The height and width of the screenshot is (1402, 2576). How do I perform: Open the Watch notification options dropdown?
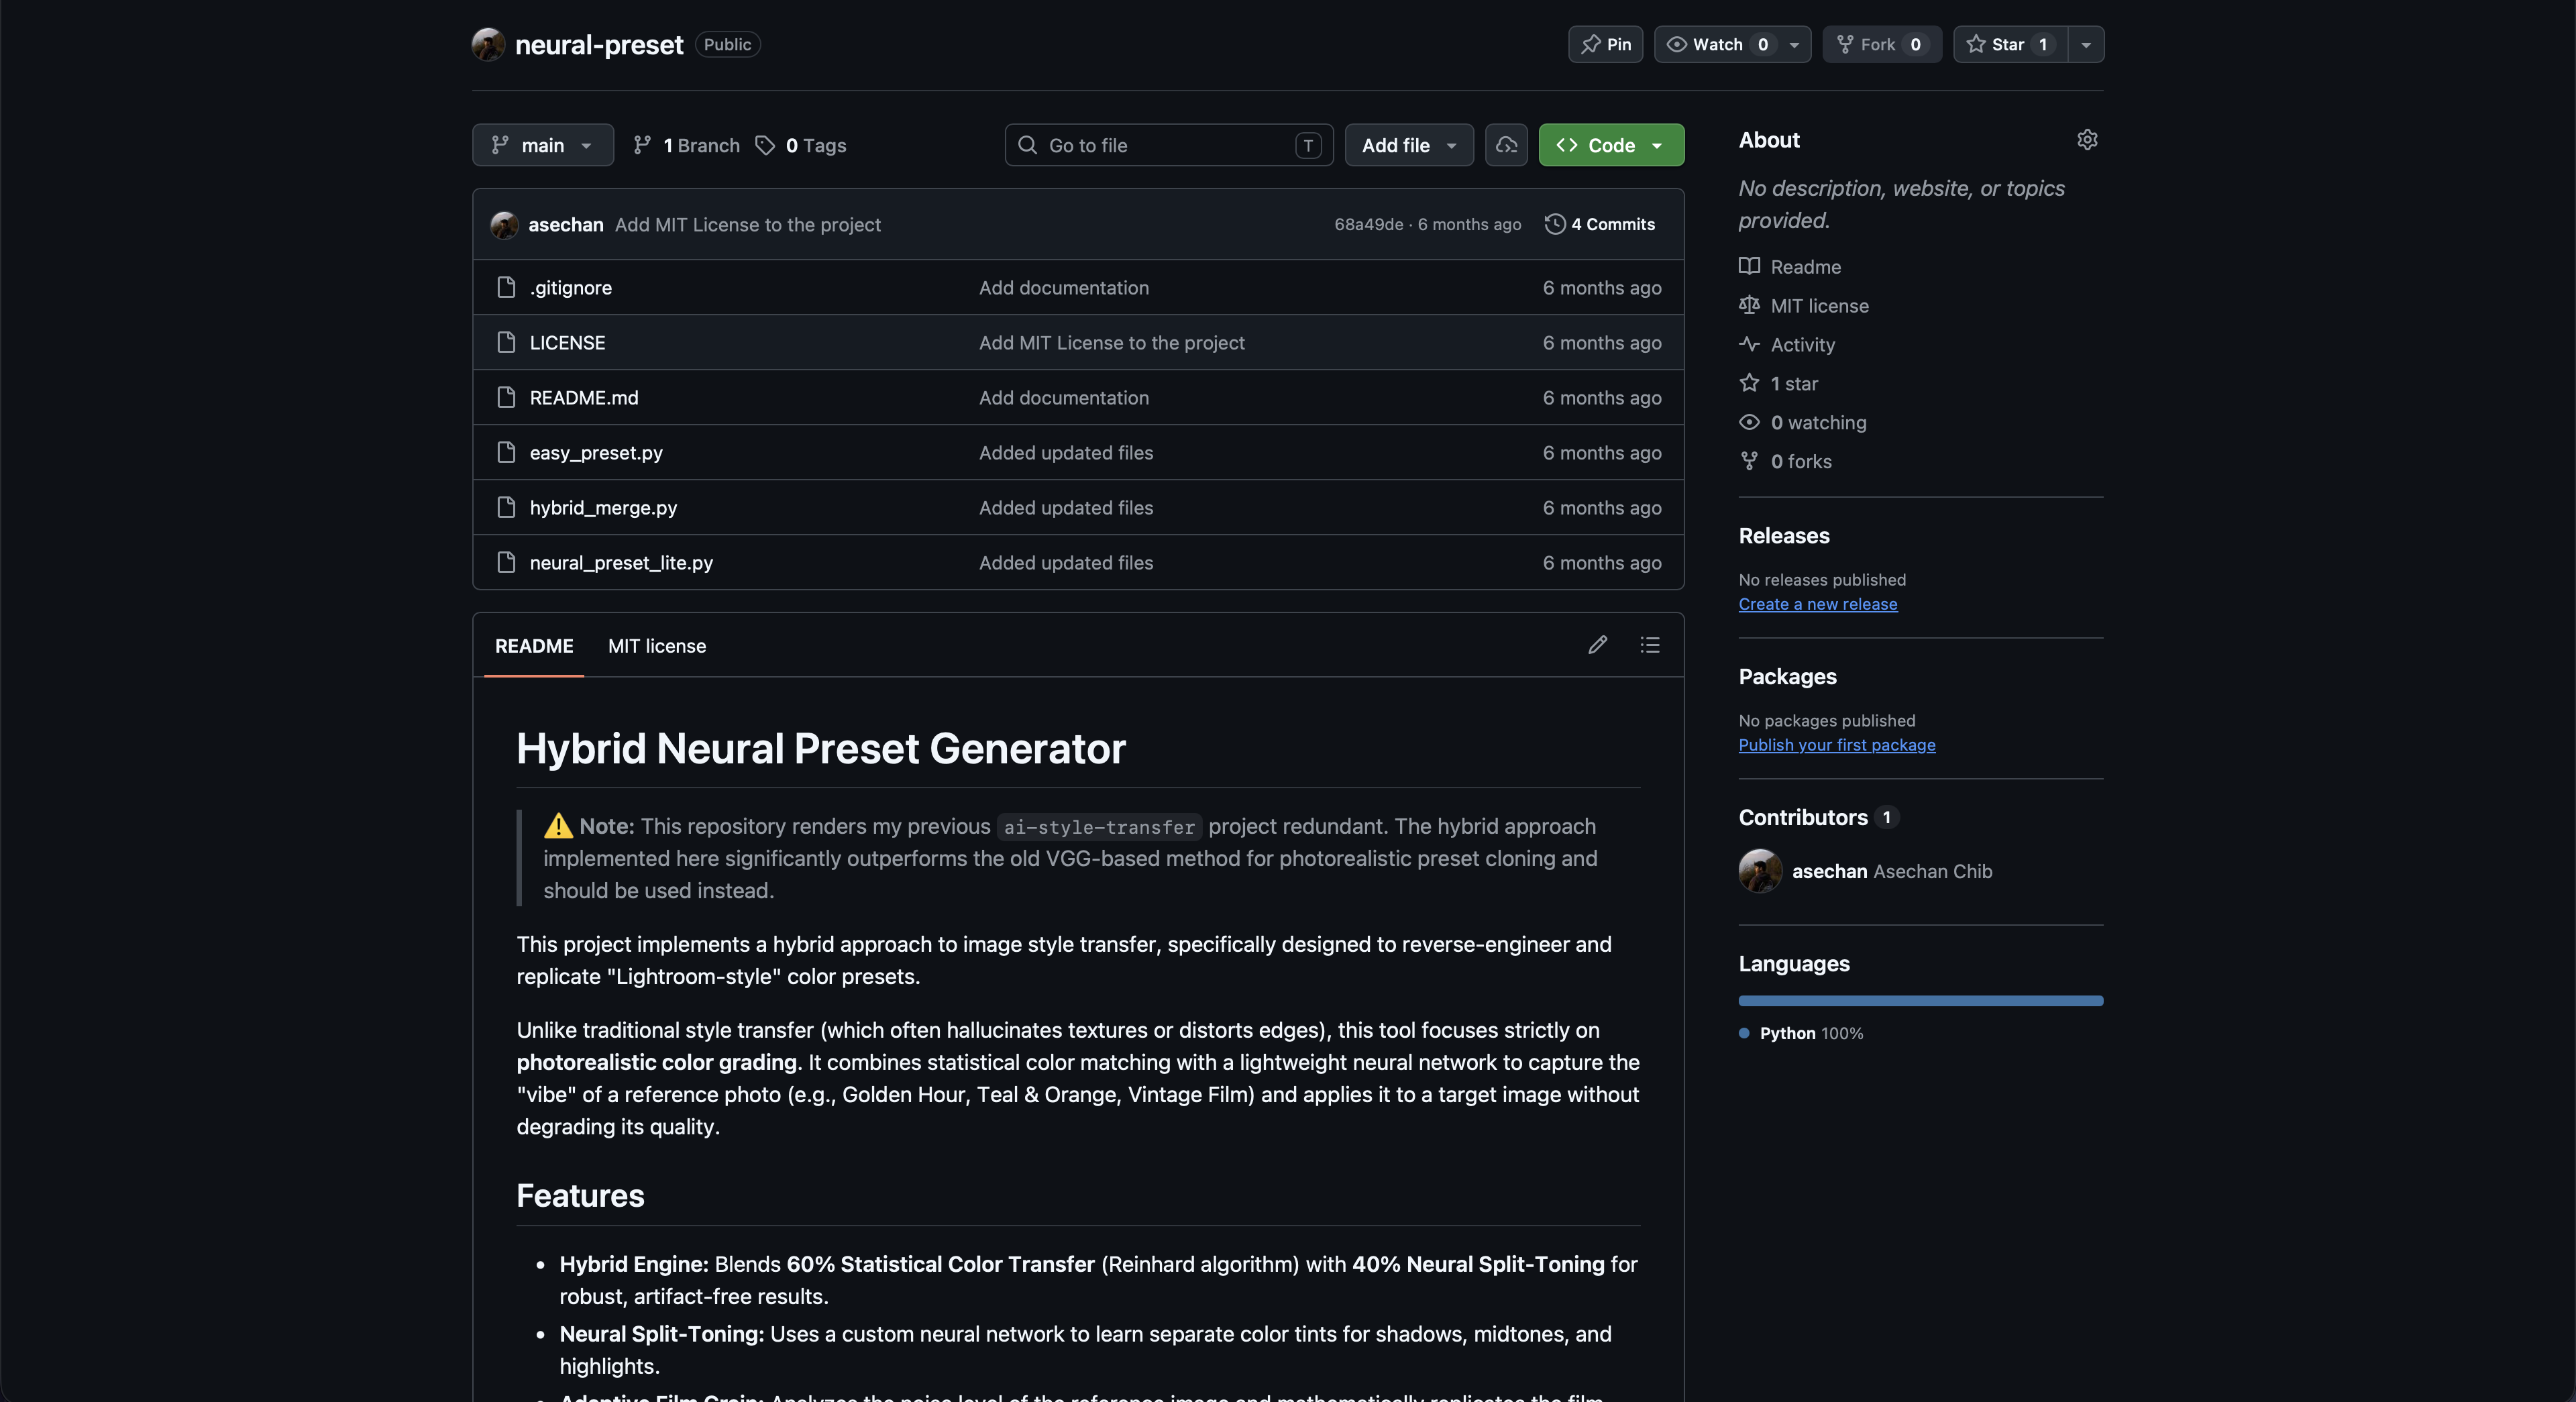point(1794,44)
